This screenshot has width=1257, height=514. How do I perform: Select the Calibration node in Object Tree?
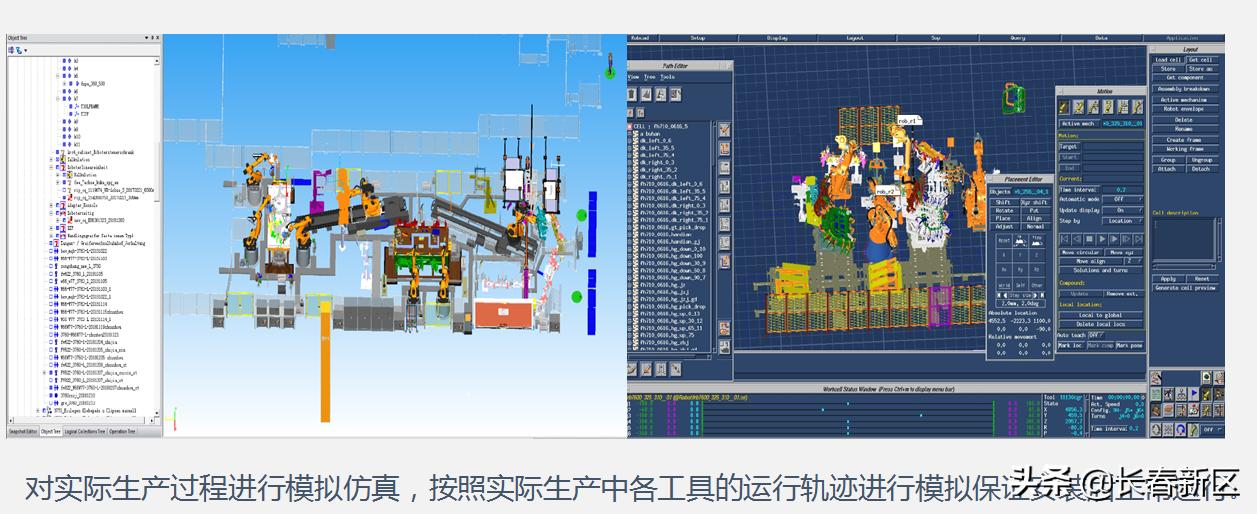point(78,158)
